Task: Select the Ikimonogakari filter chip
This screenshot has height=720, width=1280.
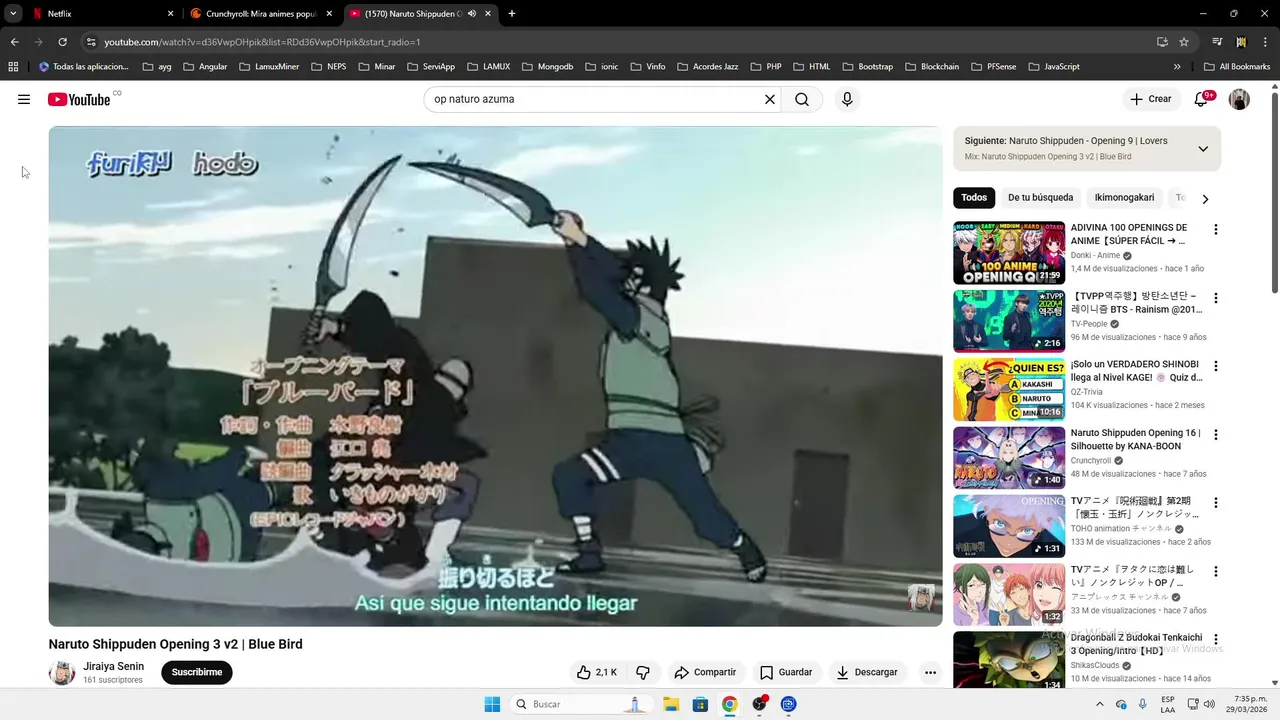Action: (1124, 198)
